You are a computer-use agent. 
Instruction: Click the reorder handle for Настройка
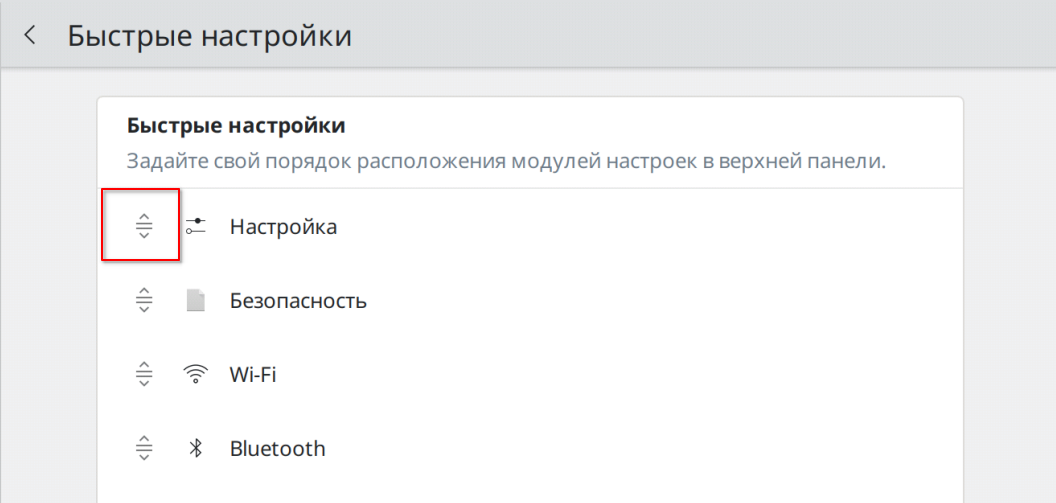click(x=144, y=227)
